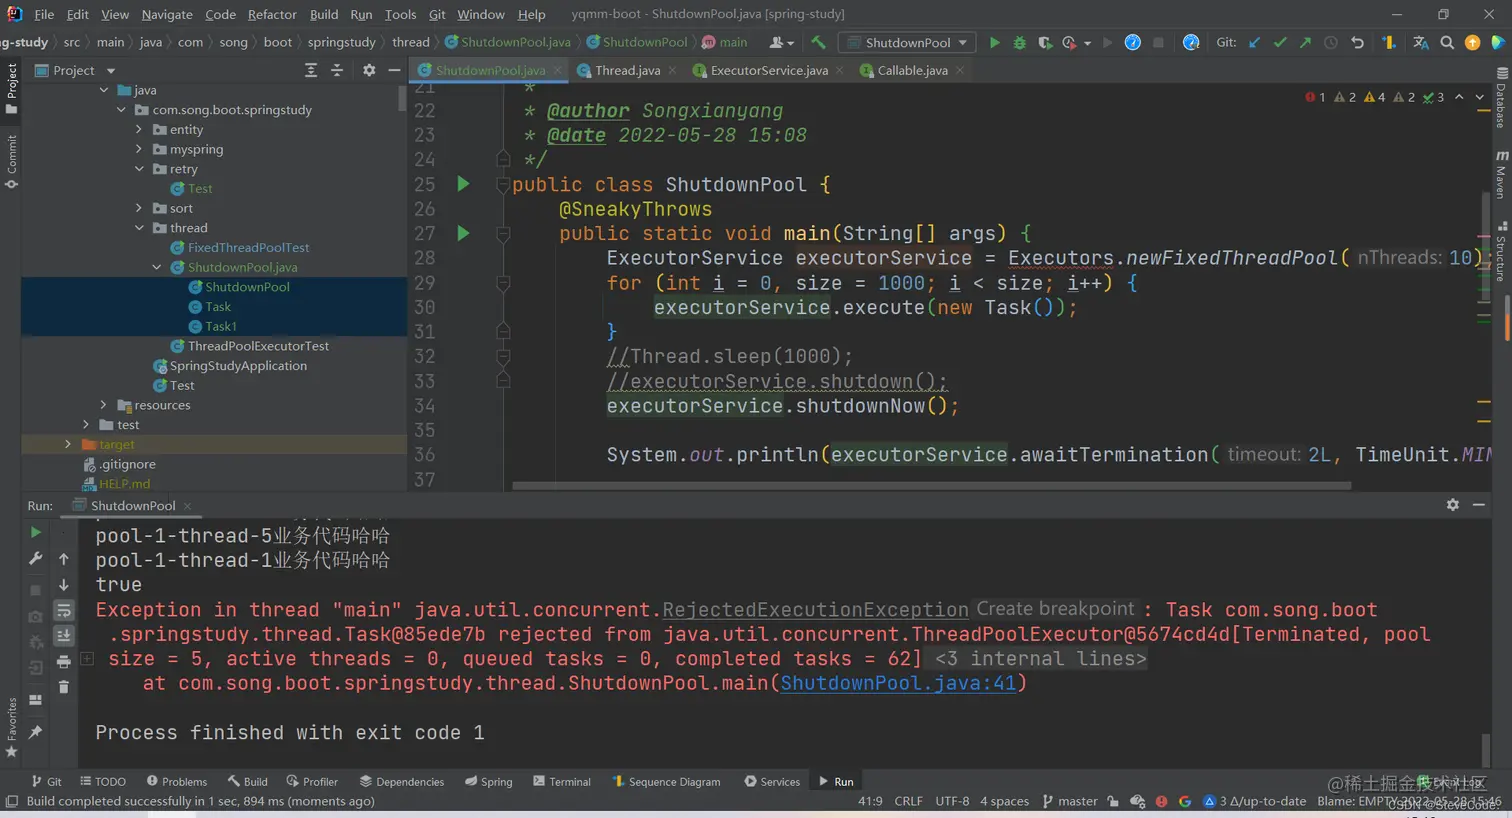Viewport: 1512px width, 818px height.
Task: Rerun ShutdownPool in the Run panel
Action: [x=35, y=533]
